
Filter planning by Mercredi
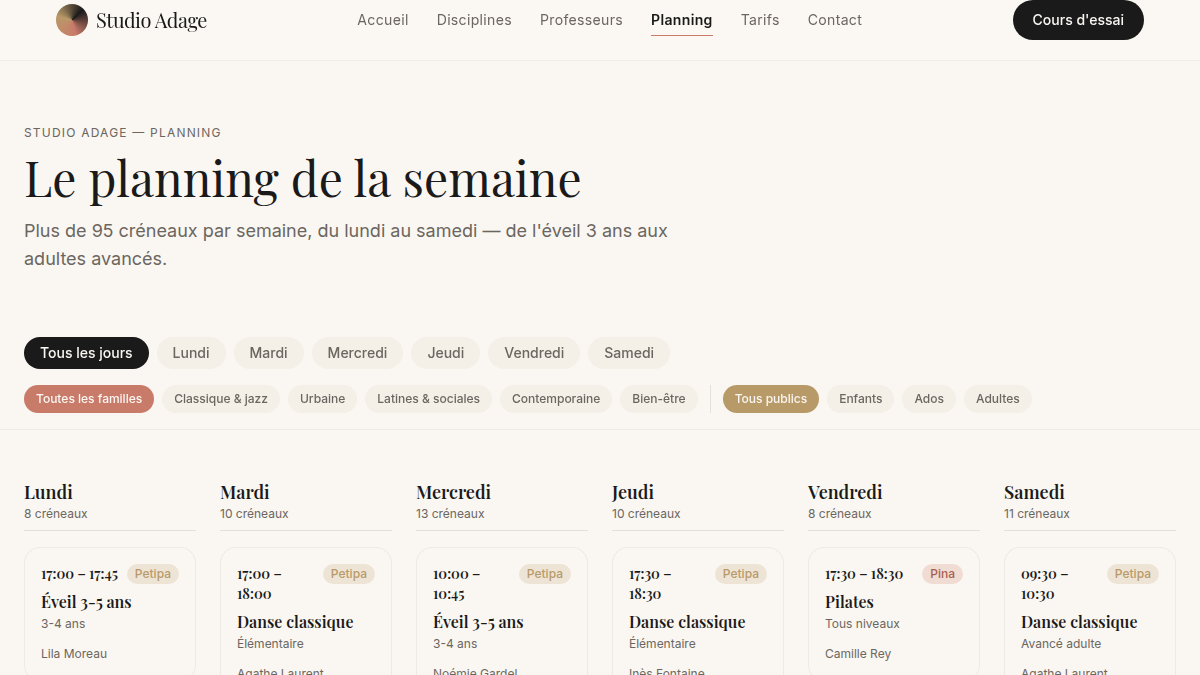tap(357, 353)
